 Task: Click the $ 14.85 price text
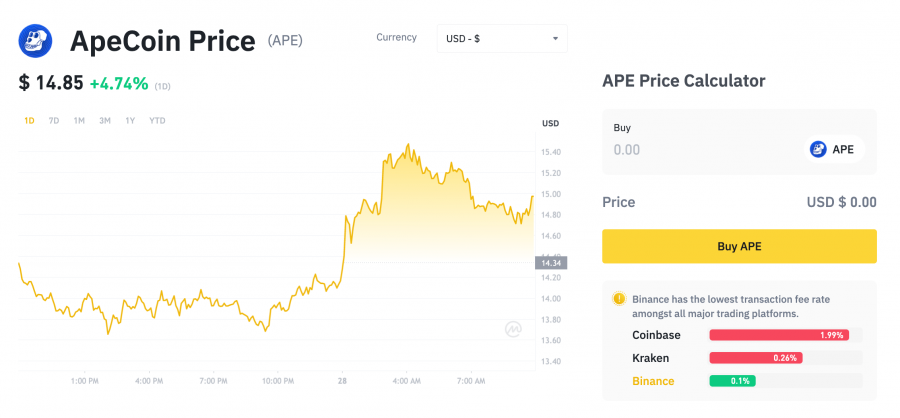click(51, 83)
